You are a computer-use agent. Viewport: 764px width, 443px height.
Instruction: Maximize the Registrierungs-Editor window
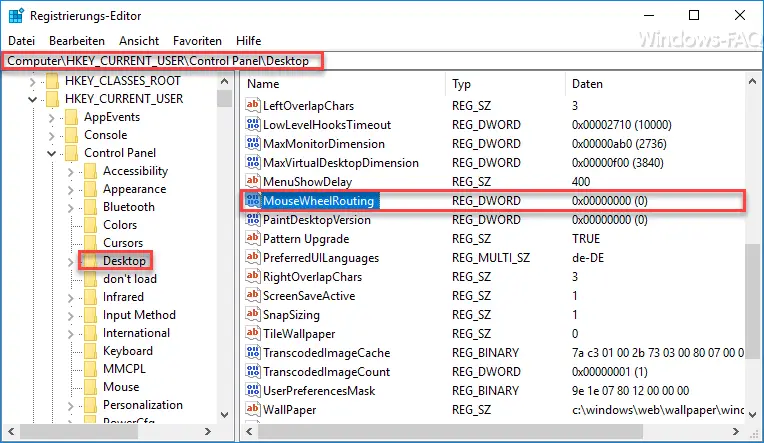(694, 16)
